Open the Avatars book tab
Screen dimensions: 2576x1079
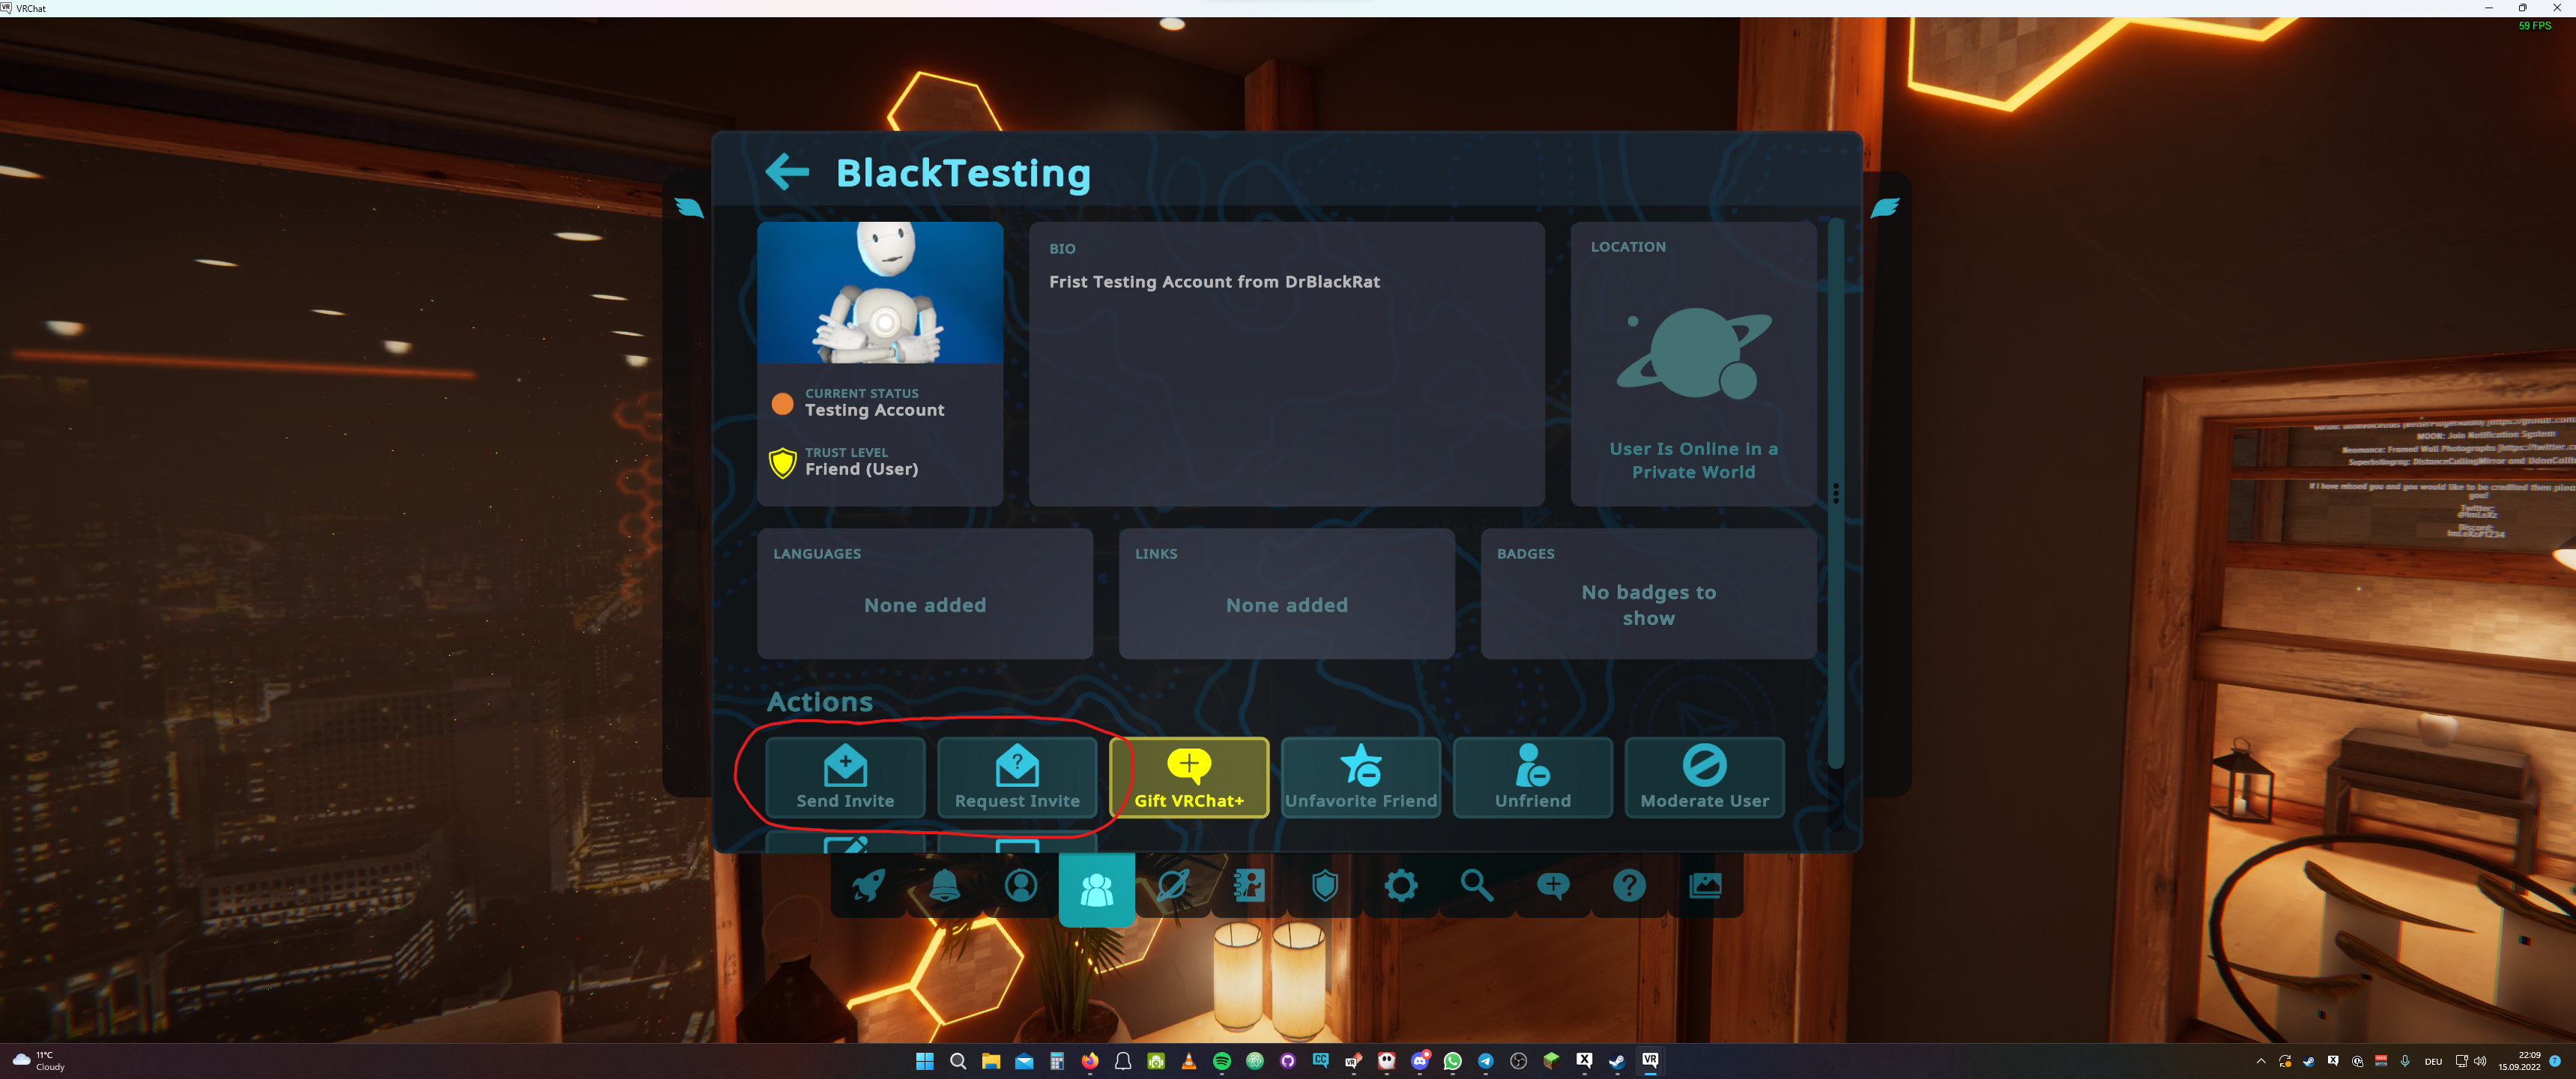tap(1248, 885)
